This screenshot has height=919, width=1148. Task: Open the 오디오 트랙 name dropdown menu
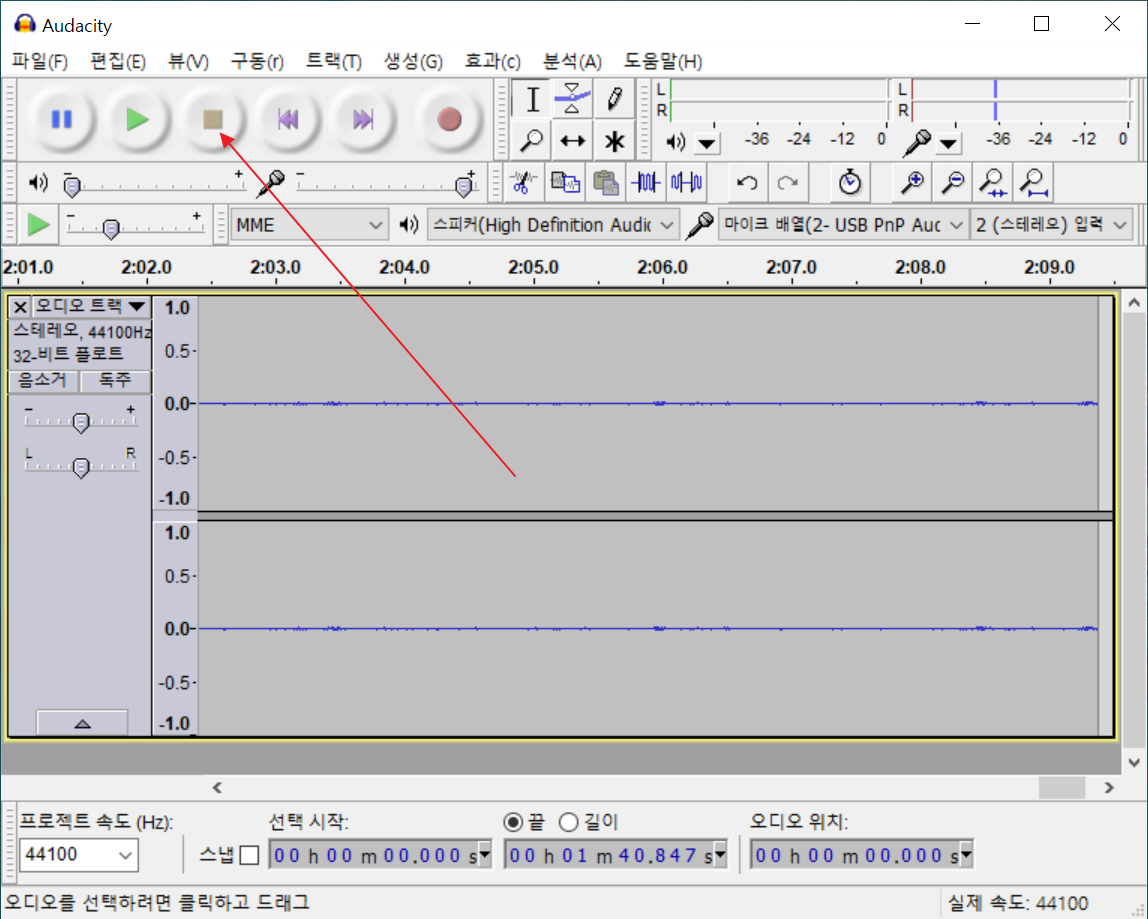[x=91, y=306]
